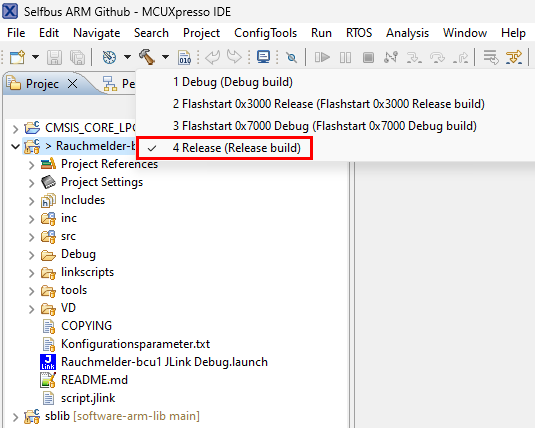Click the Step Over icon
535x428 pixels.
(437, 57)
